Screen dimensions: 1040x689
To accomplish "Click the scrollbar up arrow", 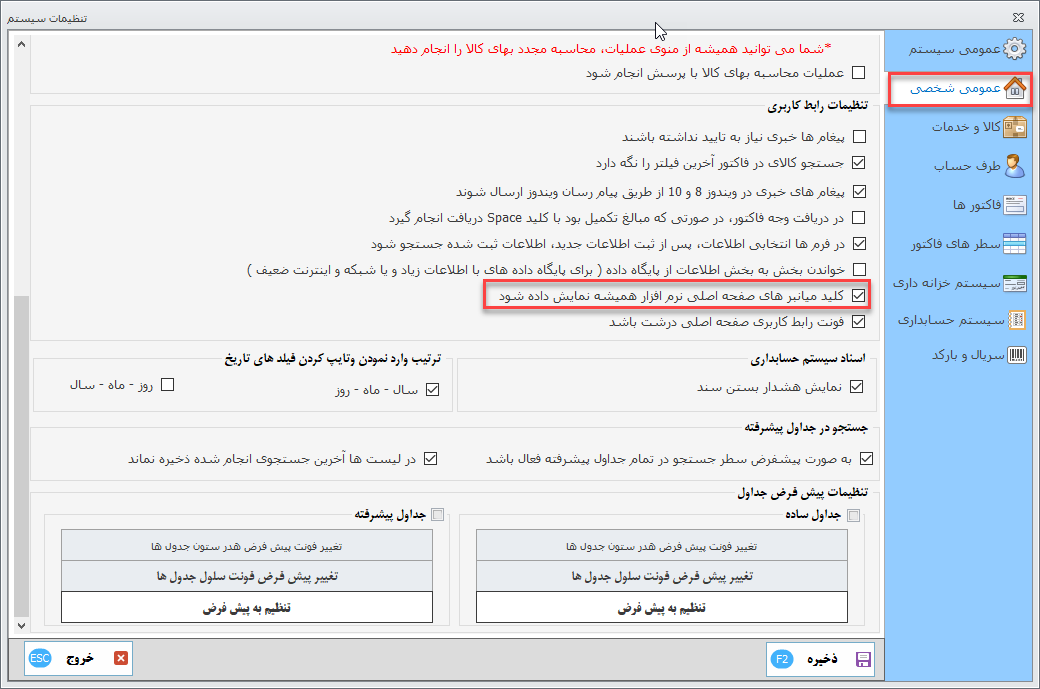I will click(21, 44).
